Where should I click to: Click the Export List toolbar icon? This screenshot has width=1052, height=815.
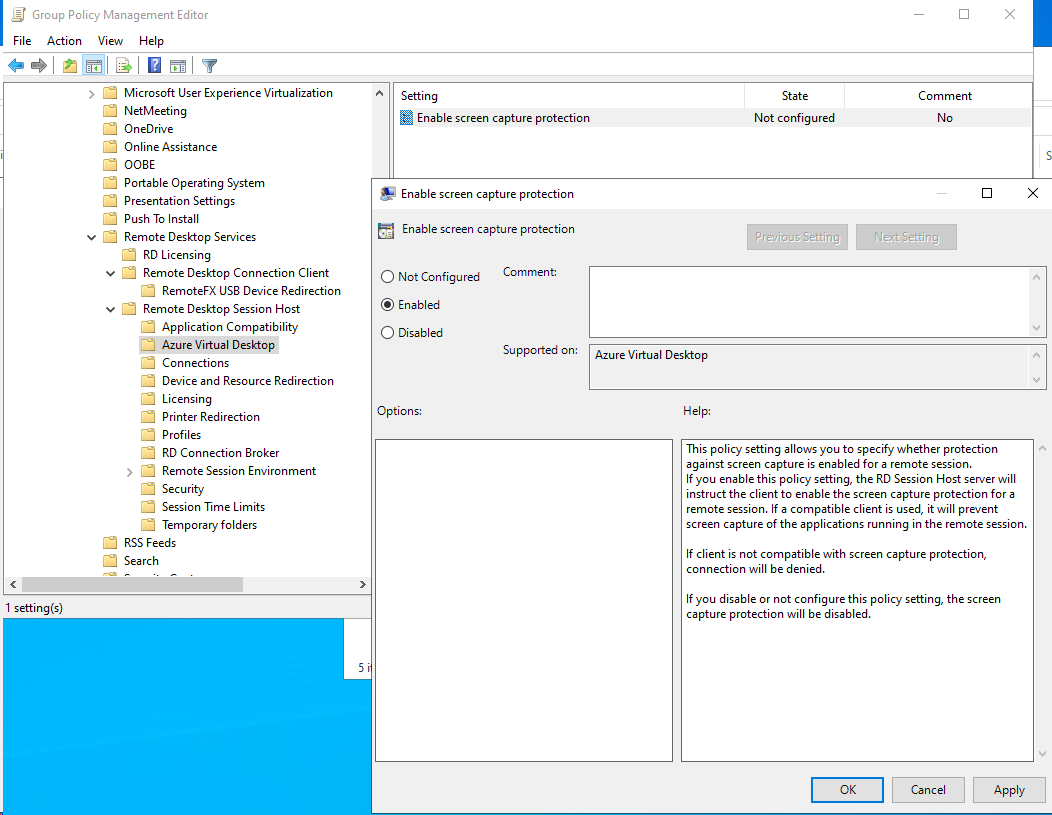(124, 66)
